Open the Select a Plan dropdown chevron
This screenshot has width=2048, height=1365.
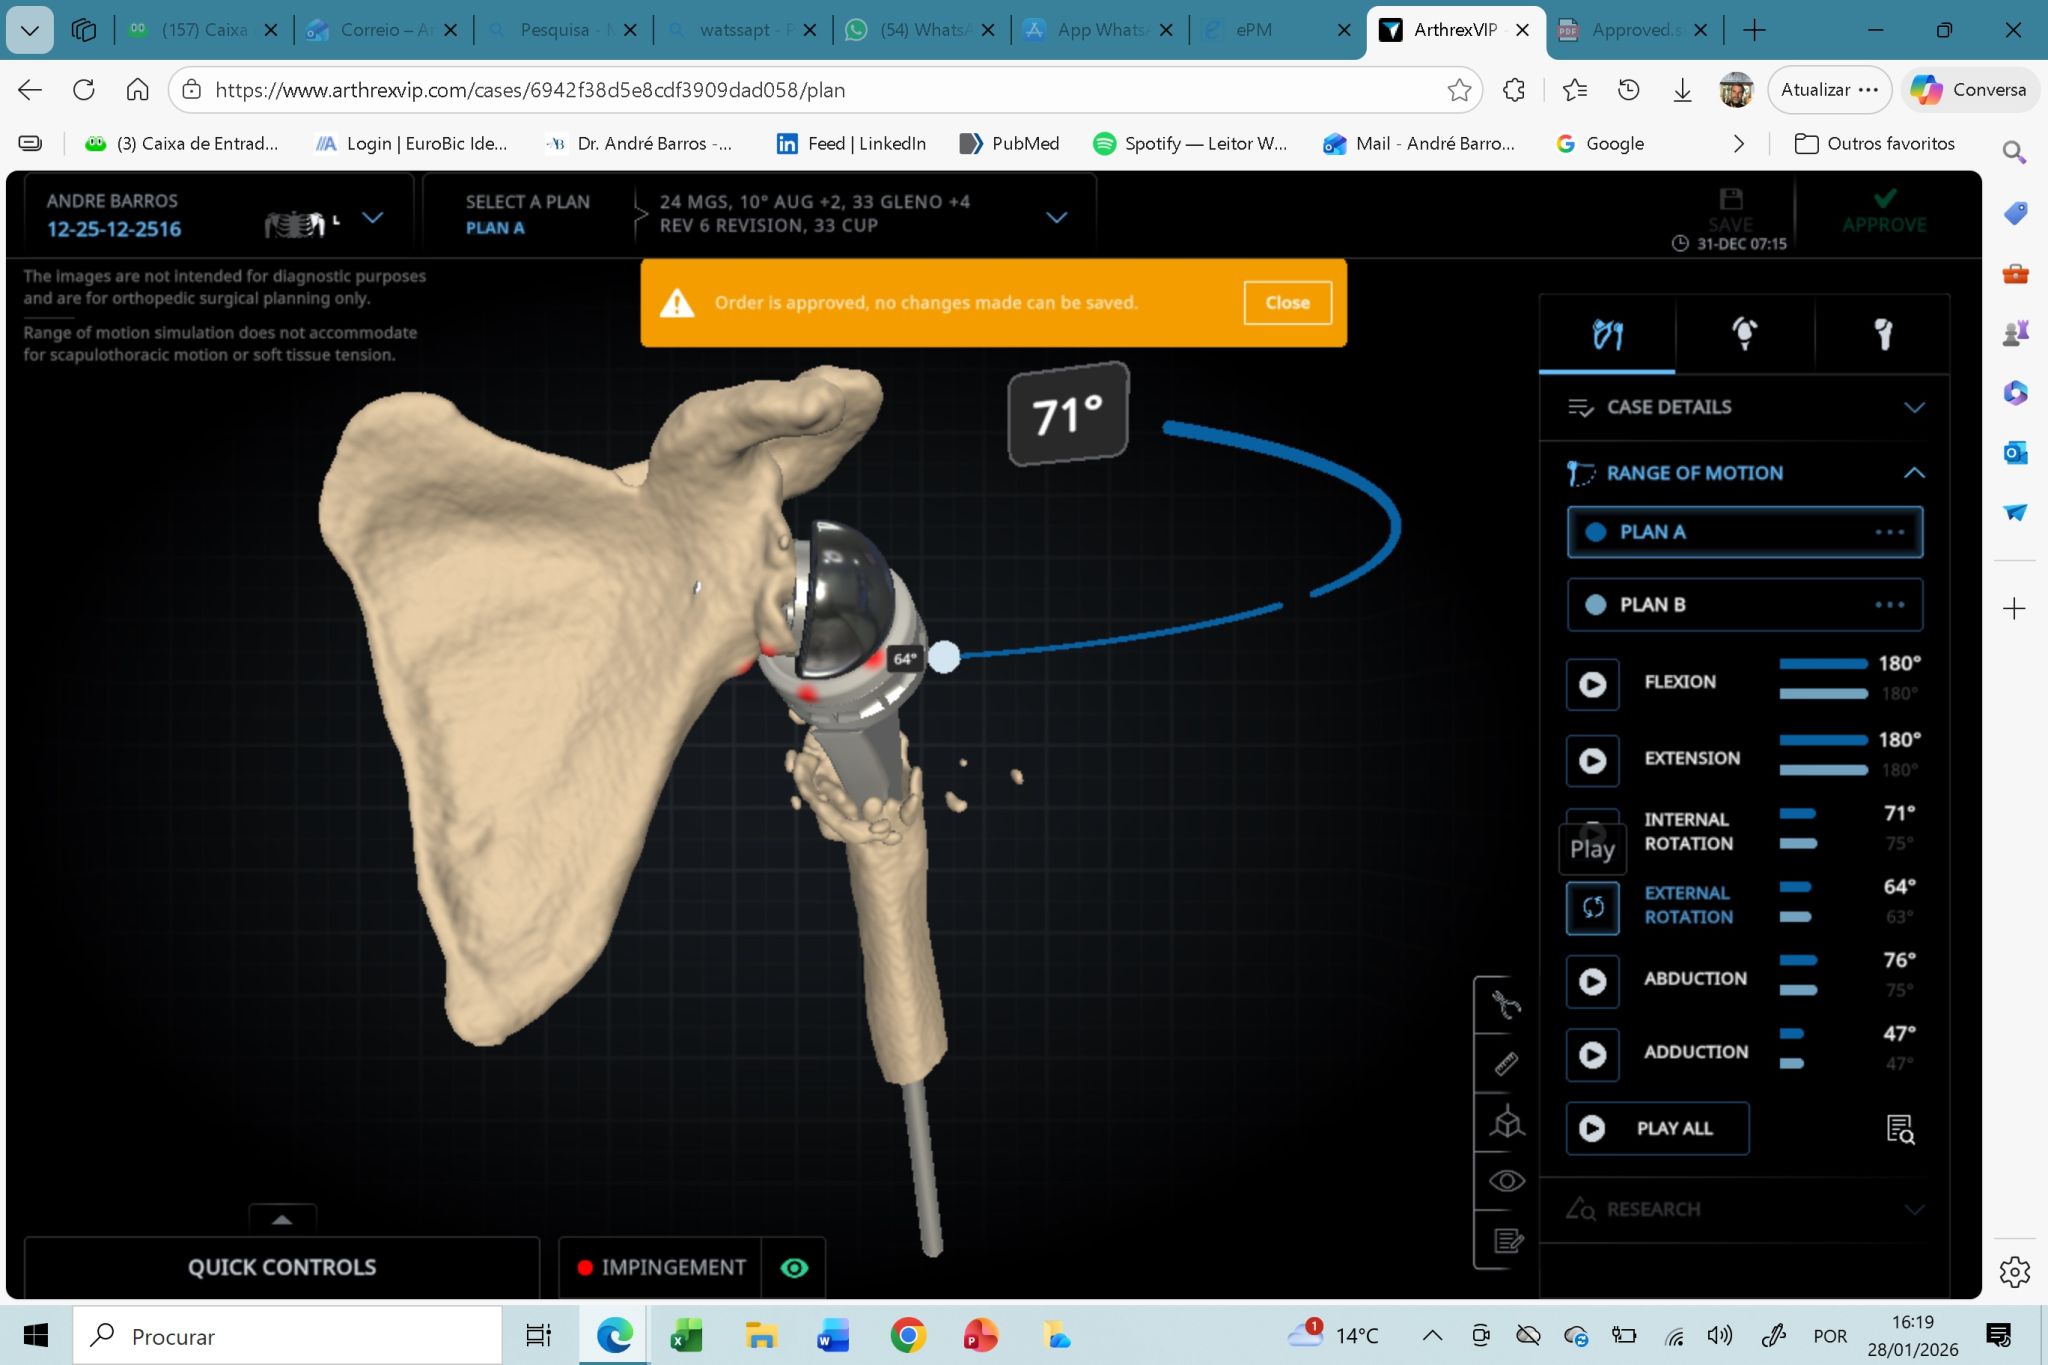pos(1056,217)
